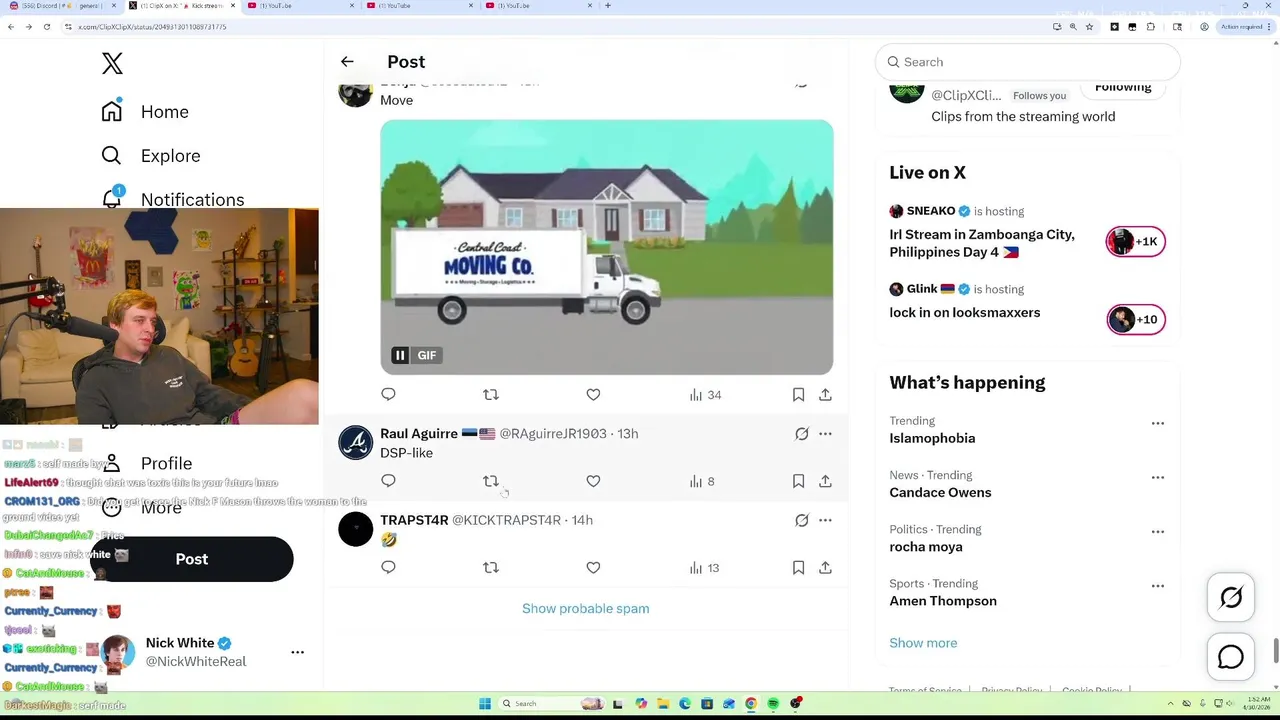Repost the DSP-like comment

click(x=491, y=481)
